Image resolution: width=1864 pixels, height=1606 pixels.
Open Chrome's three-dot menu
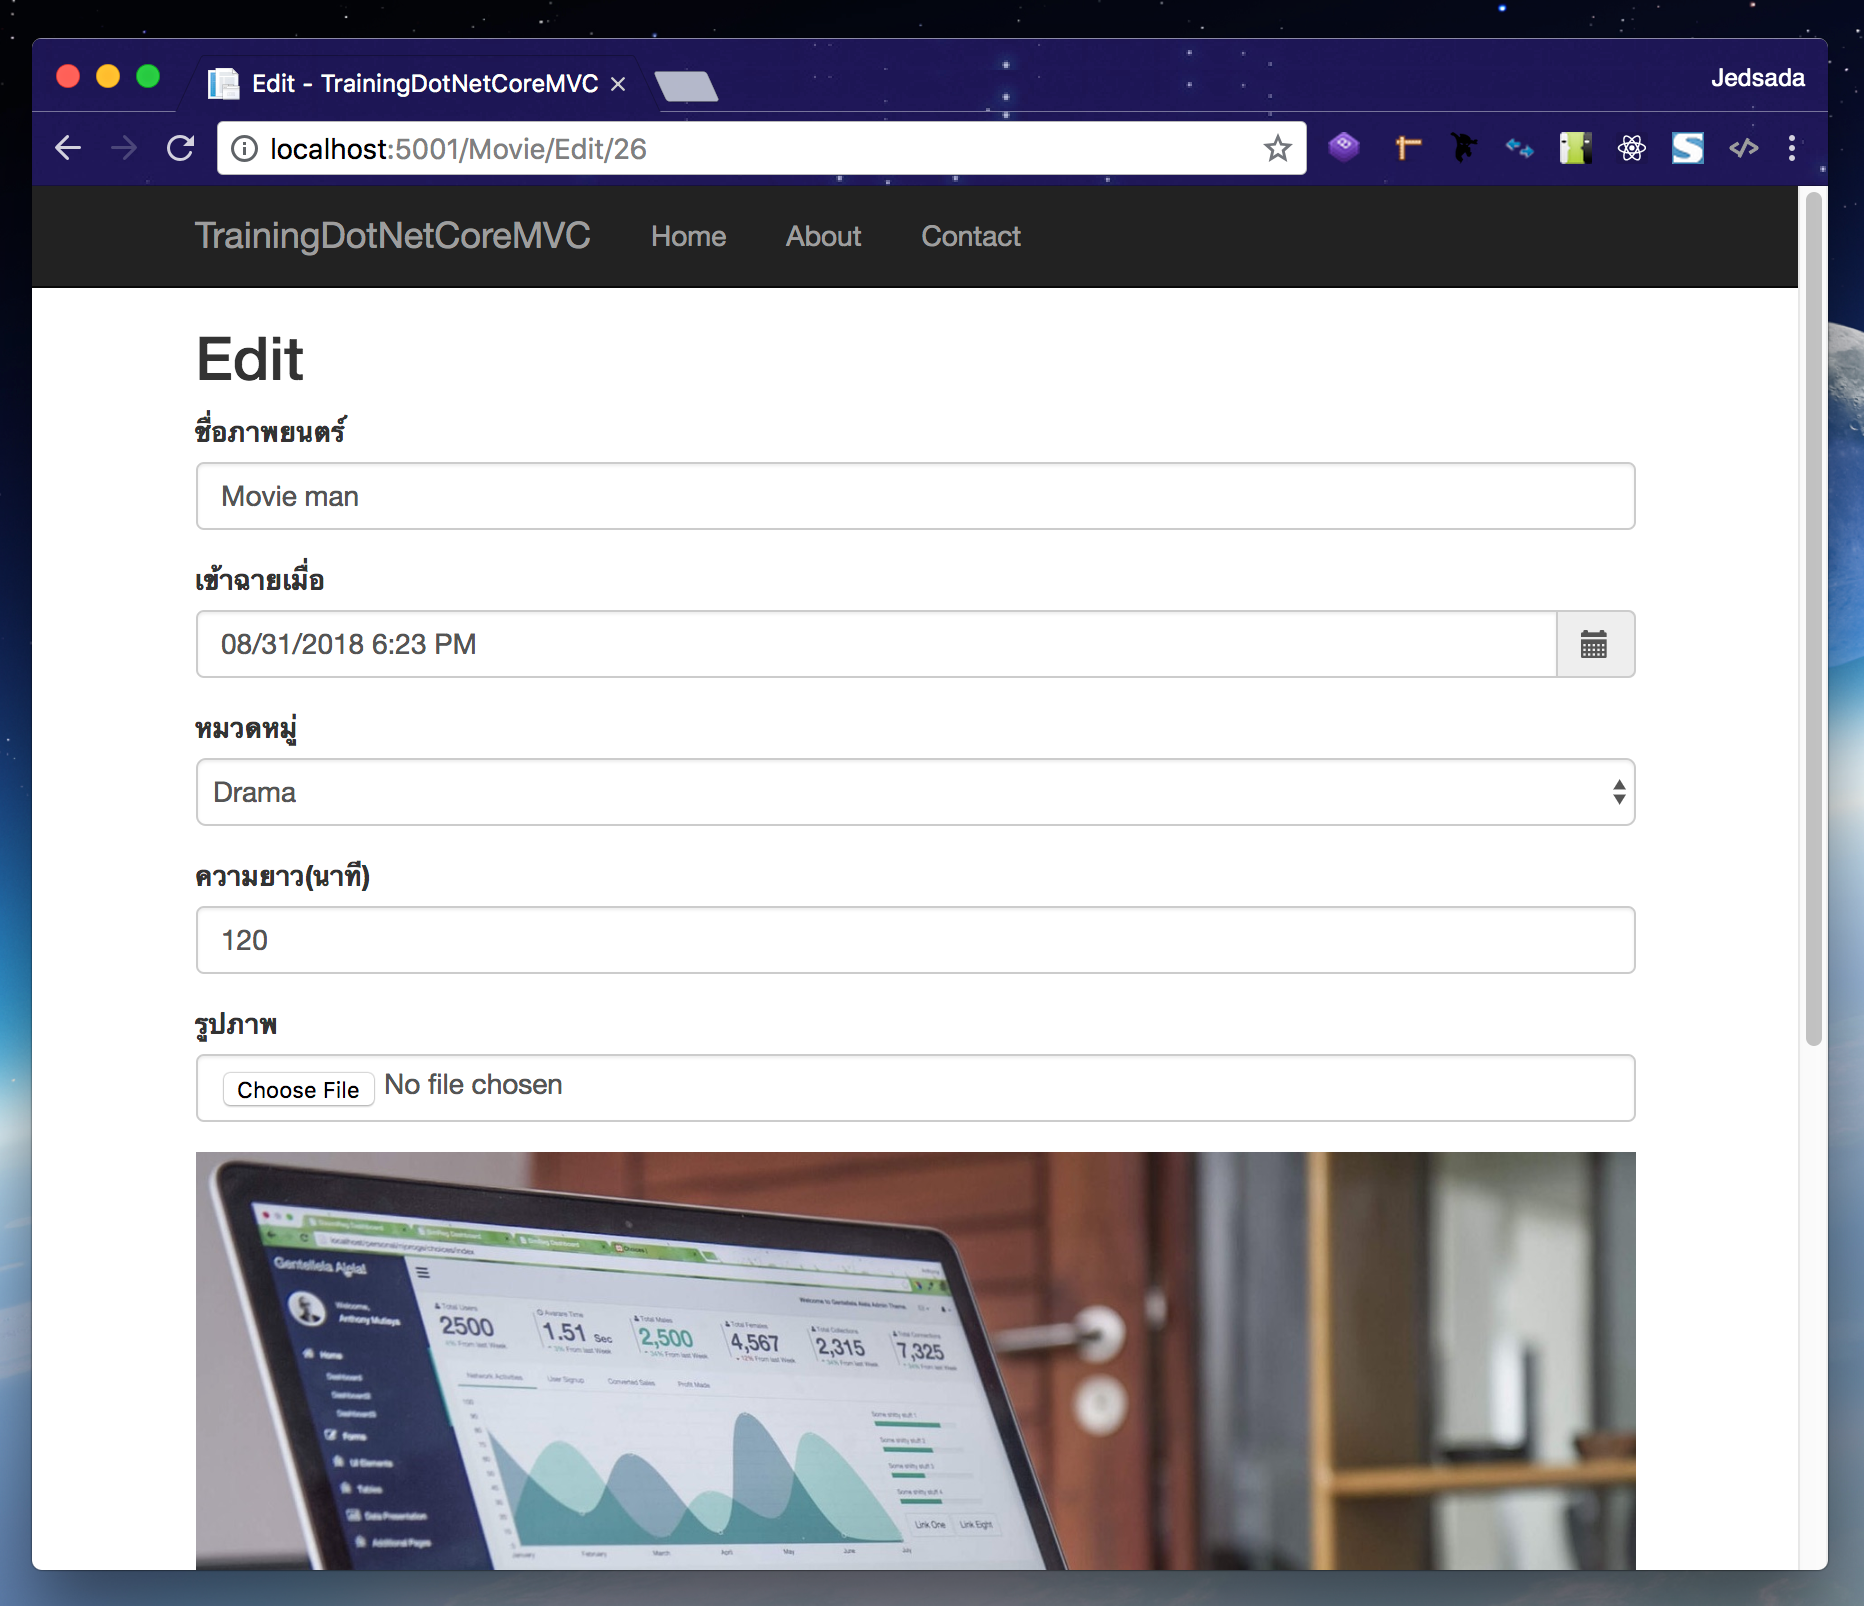click(x=1791, y=148)
